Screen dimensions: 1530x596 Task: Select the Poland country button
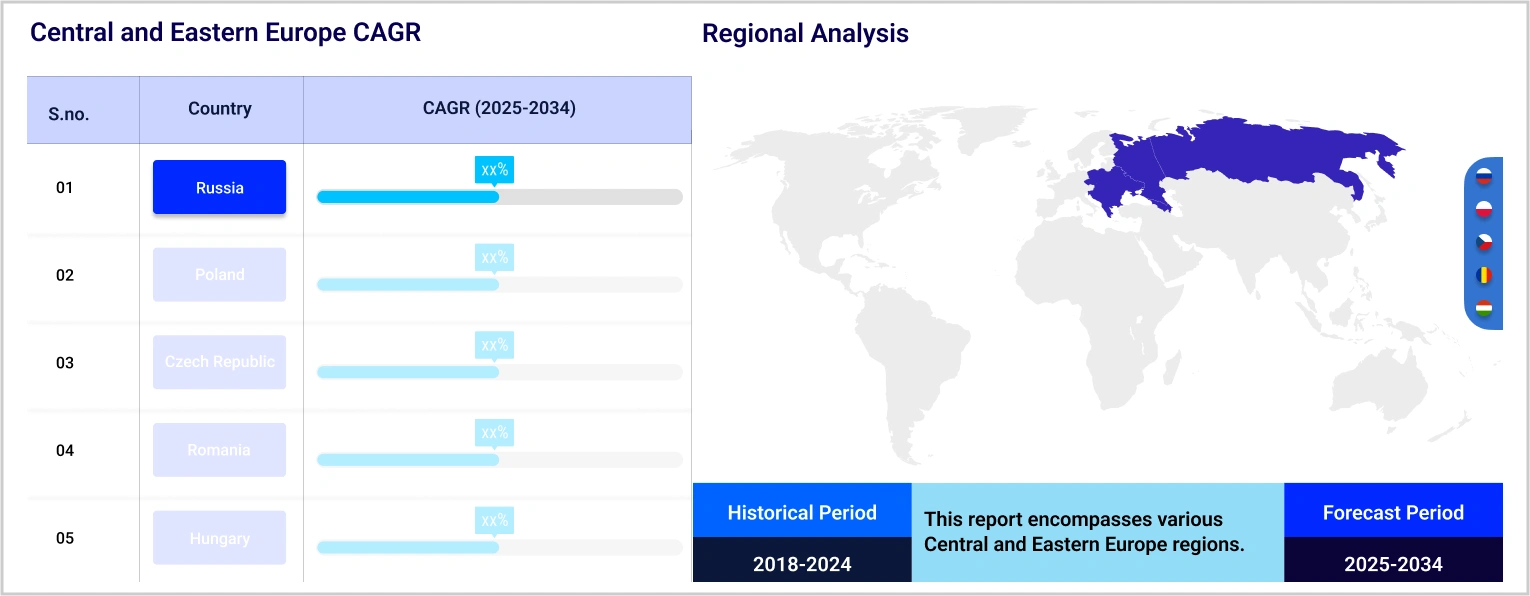(x=219, y=275)
